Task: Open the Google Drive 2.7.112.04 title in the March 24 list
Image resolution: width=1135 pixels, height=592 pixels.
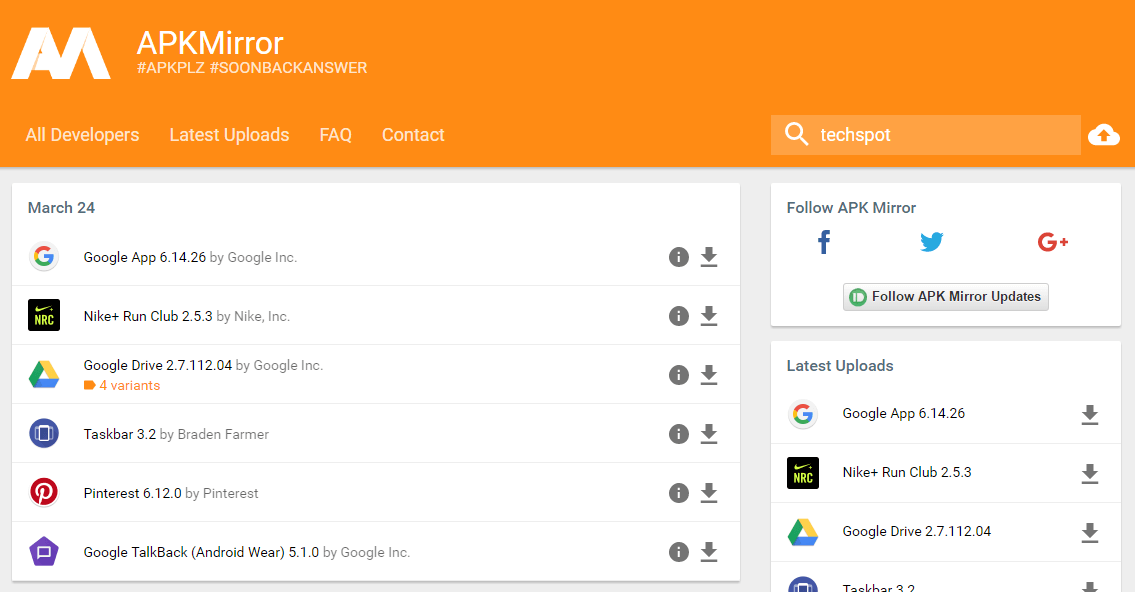Action: (158, 365)
